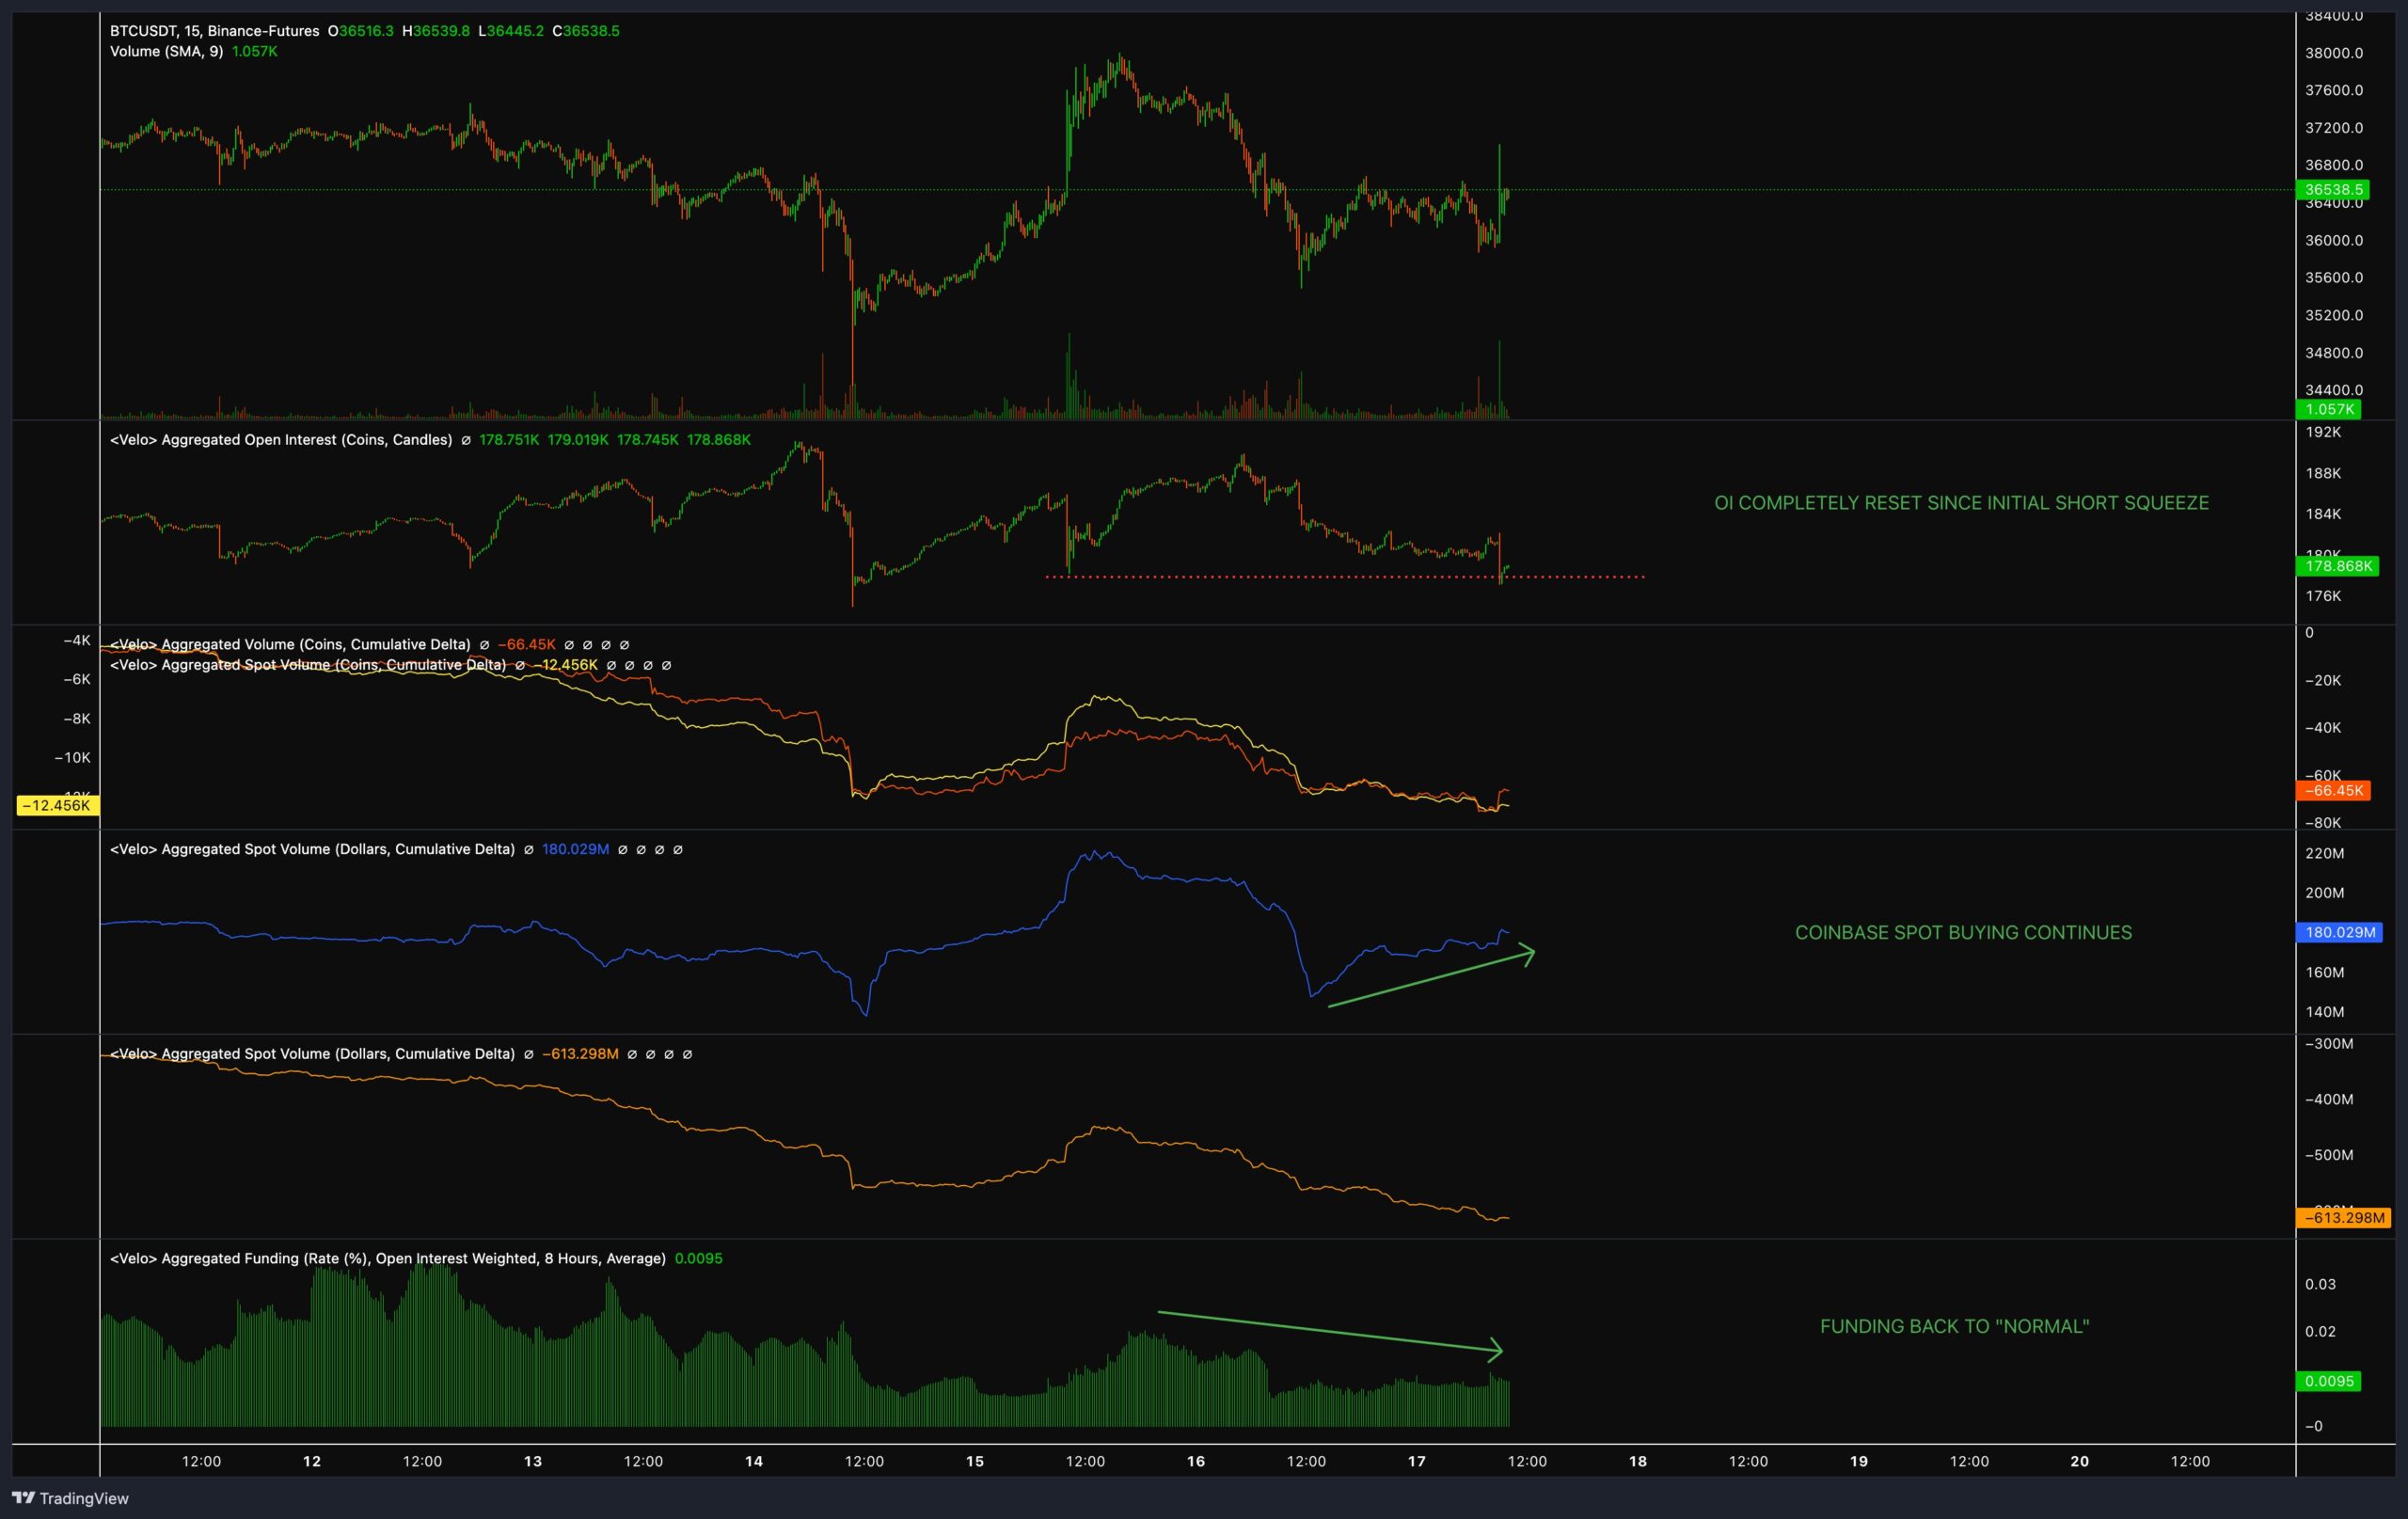This screenshot has width=2408, height=1519.
Task: Click the -400M axis label
Action: [2329, 1099]
